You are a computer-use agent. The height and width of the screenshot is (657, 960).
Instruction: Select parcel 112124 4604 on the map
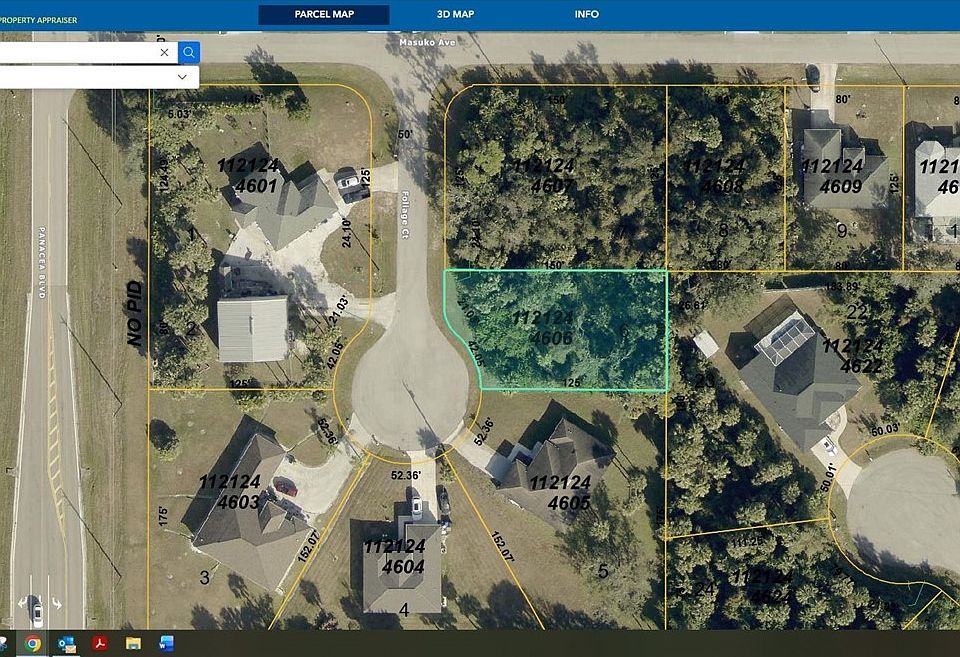click(x=396, y=556)
